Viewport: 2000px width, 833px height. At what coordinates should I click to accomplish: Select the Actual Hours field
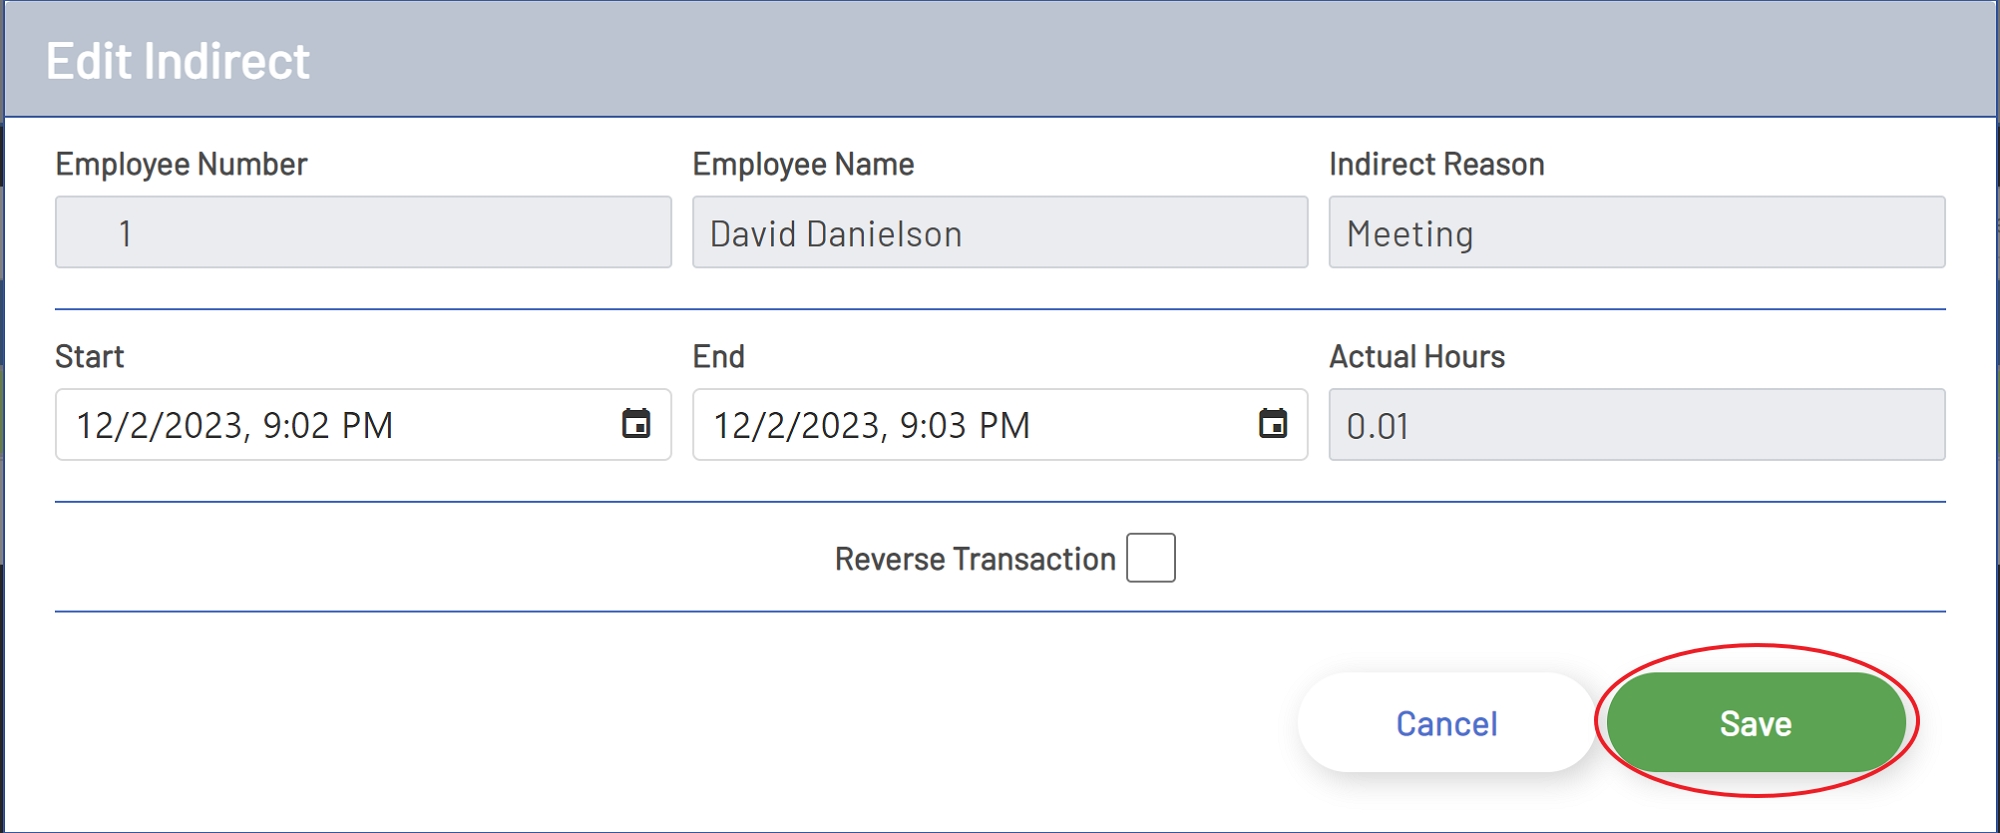click(x=1637, y=425)
